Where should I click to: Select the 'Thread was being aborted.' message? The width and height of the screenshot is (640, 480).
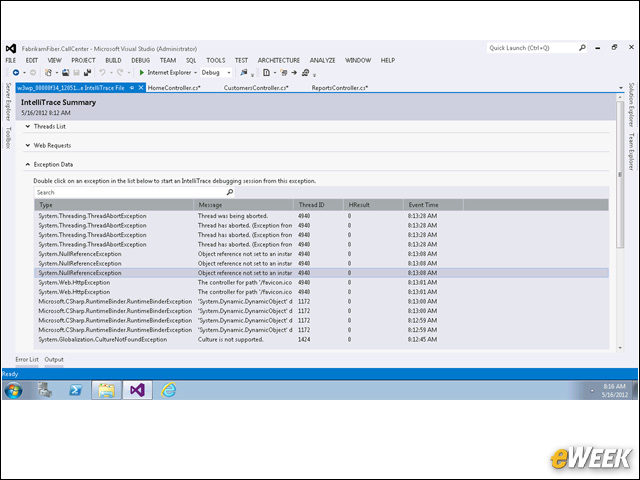(233, 216)
